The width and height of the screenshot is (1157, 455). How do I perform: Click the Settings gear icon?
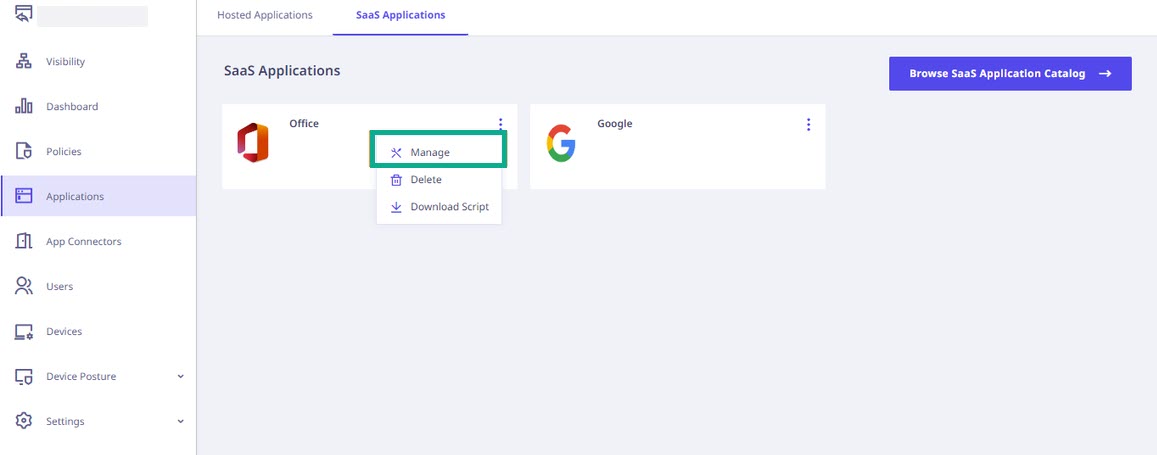24,421
